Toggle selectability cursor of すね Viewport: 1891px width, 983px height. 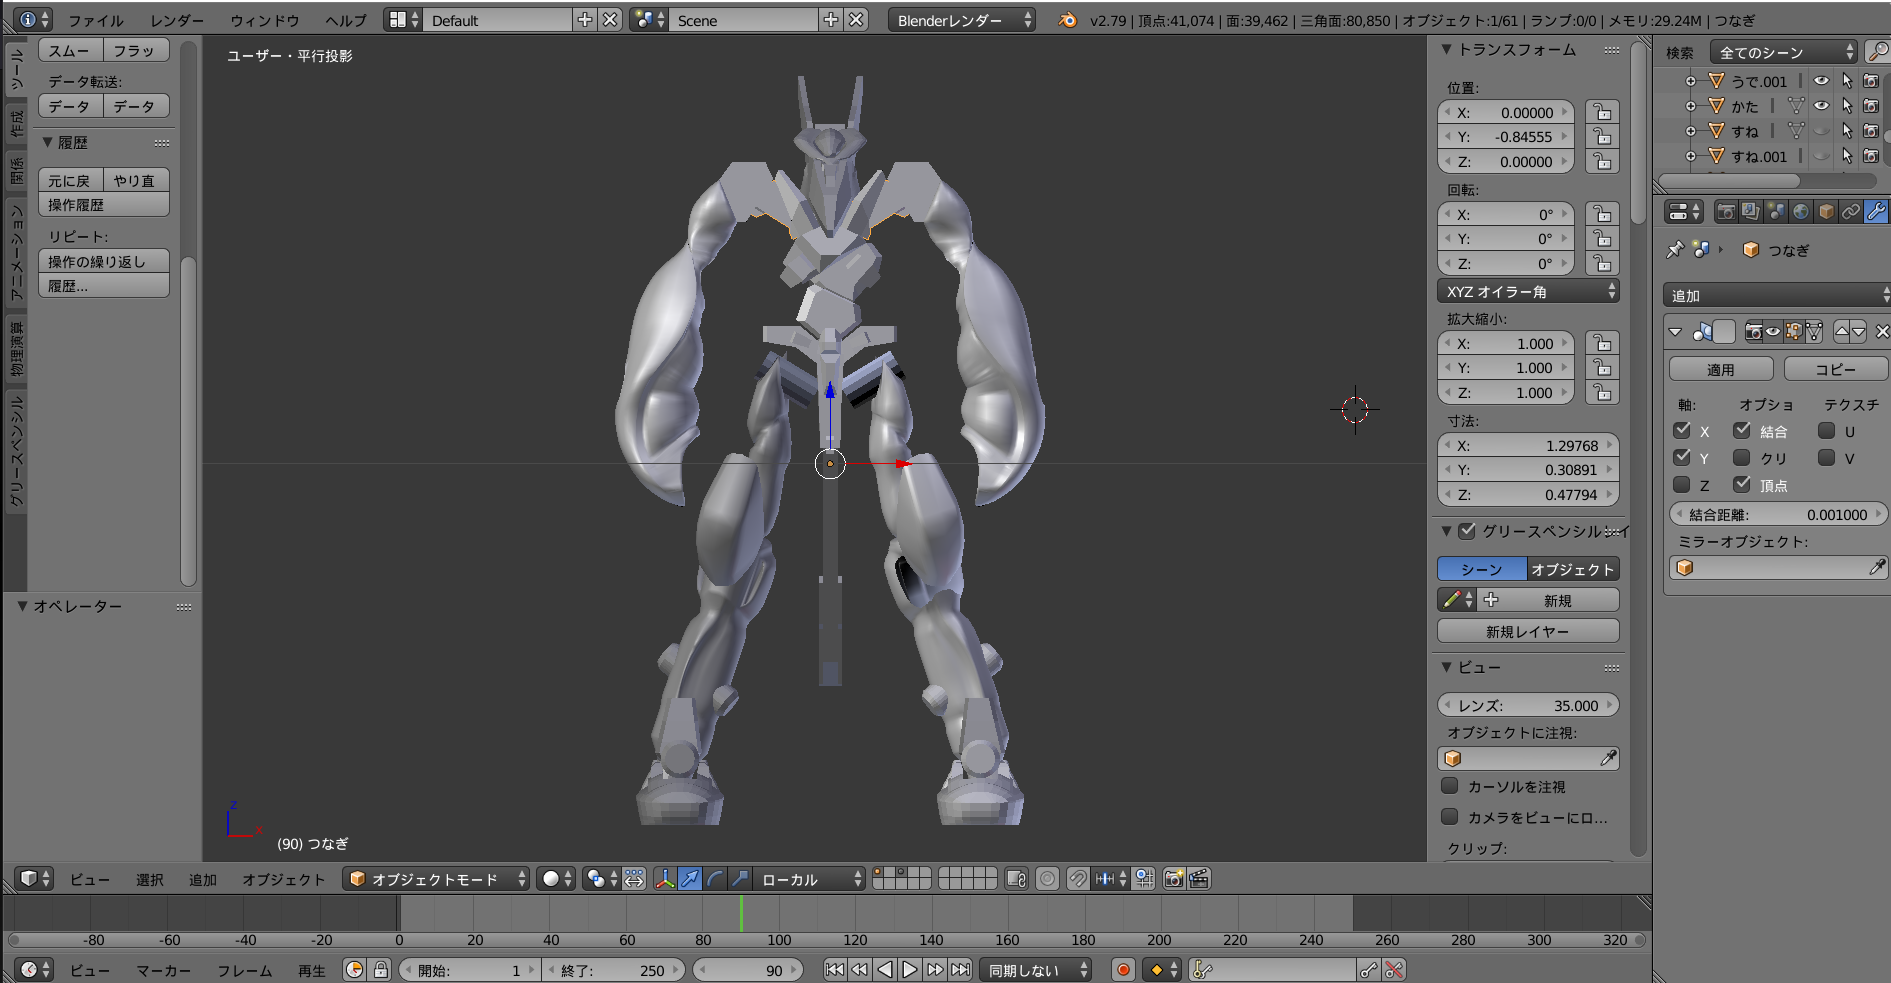1847,131
